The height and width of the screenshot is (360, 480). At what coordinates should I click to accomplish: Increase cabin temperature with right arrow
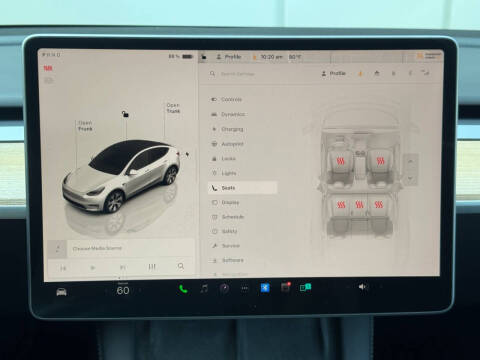(x=140, y=290)
